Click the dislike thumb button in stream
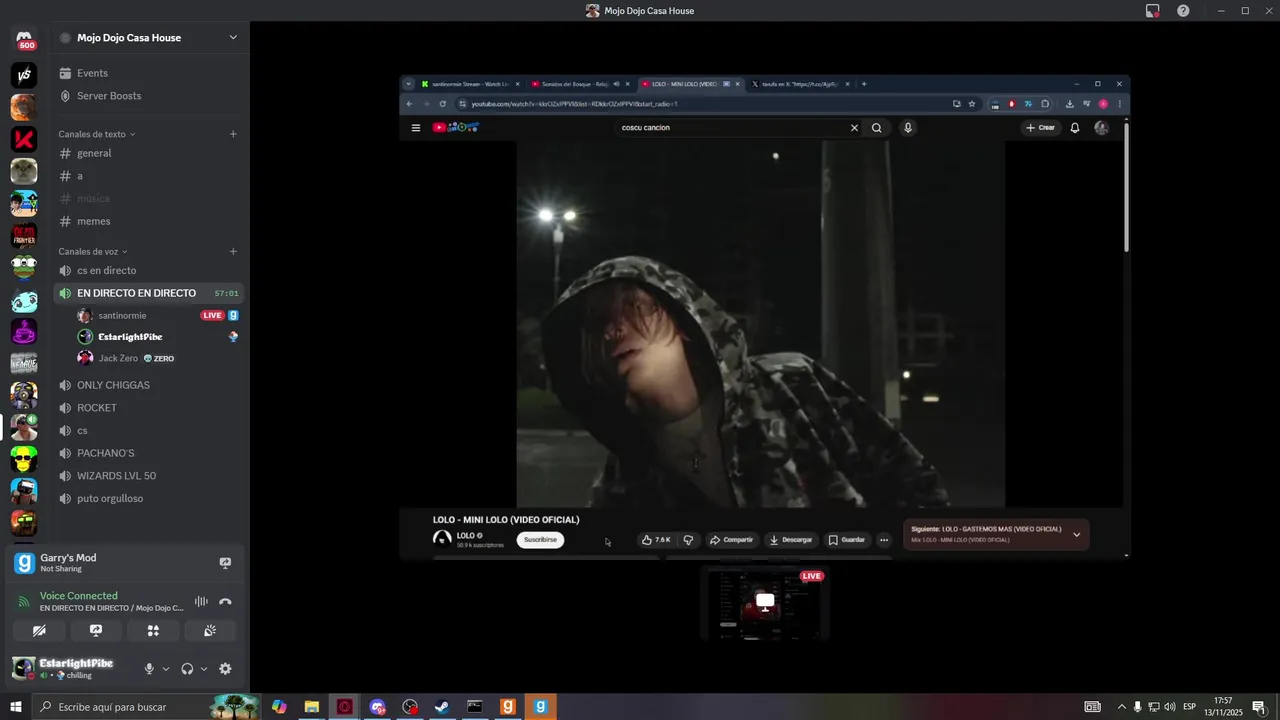Image resolution: width=1280 pixels, height=720 pixels. [x=688, y=540]
